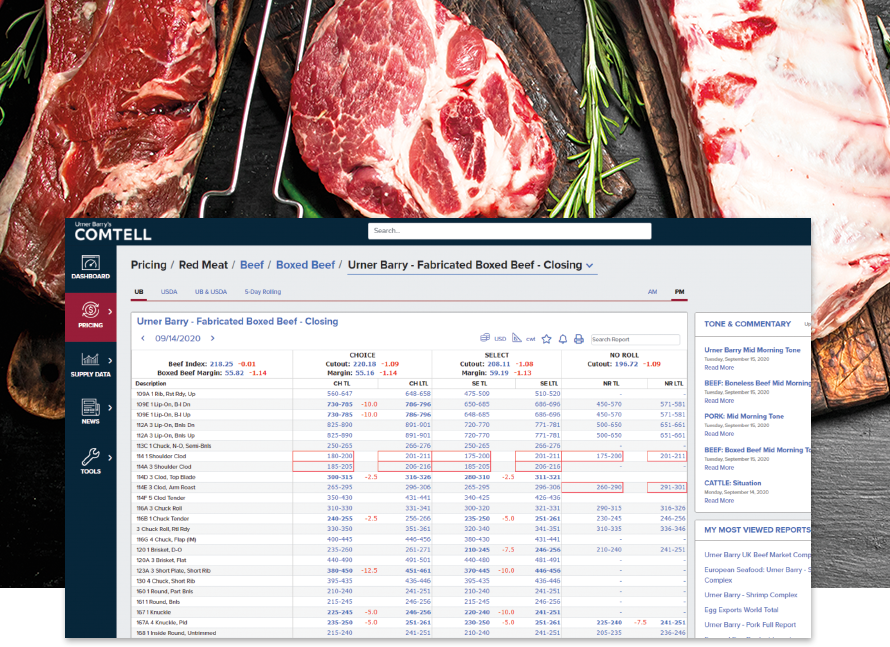Open the USD currency selector icon

tap(484, 339)
